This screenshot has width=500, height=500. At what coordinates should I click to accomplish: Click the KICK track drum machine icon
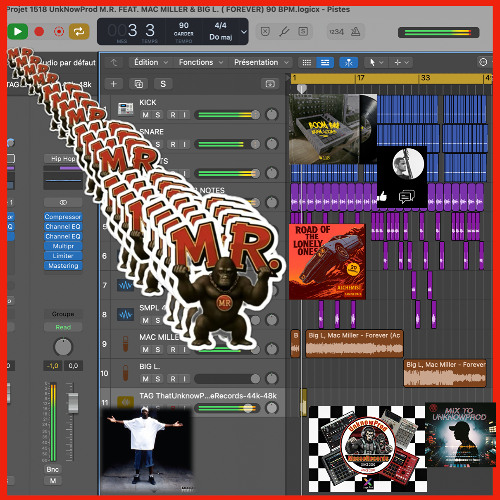pos(125,108)
